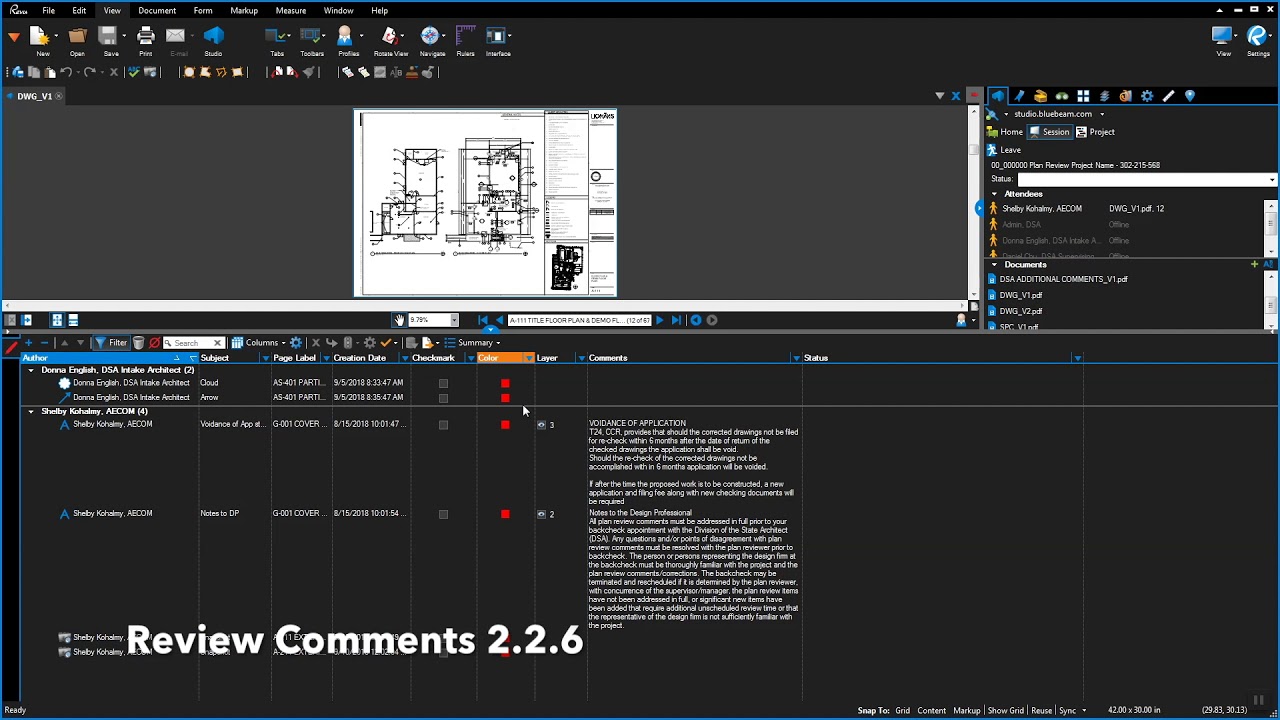Click the Project button in Studio panel
This screenshot has width=1280, height=720.
[x=1095, y=132]
